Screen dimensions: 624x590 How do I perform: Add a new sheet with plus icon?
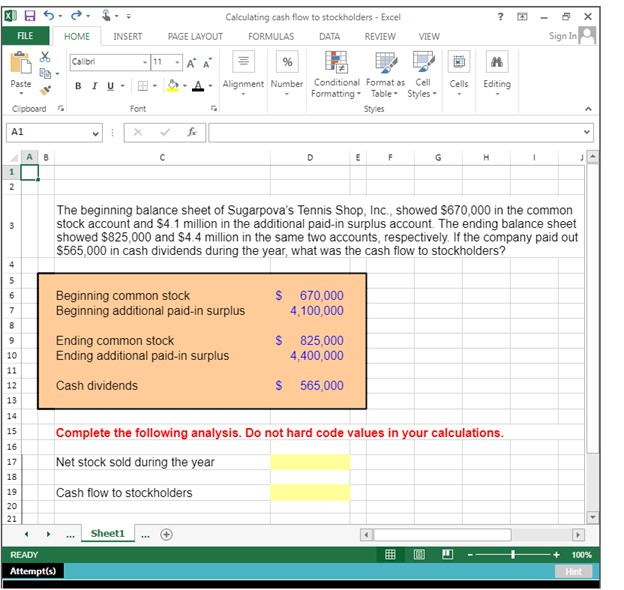(x=167, y=534)
